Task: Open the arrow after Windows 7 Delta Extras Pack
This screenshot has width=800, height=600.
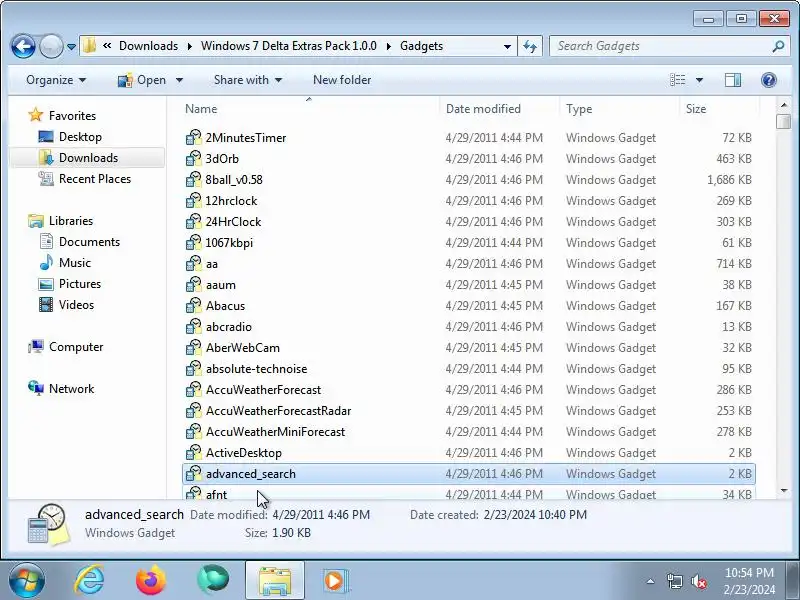Action: pos(389,46)
